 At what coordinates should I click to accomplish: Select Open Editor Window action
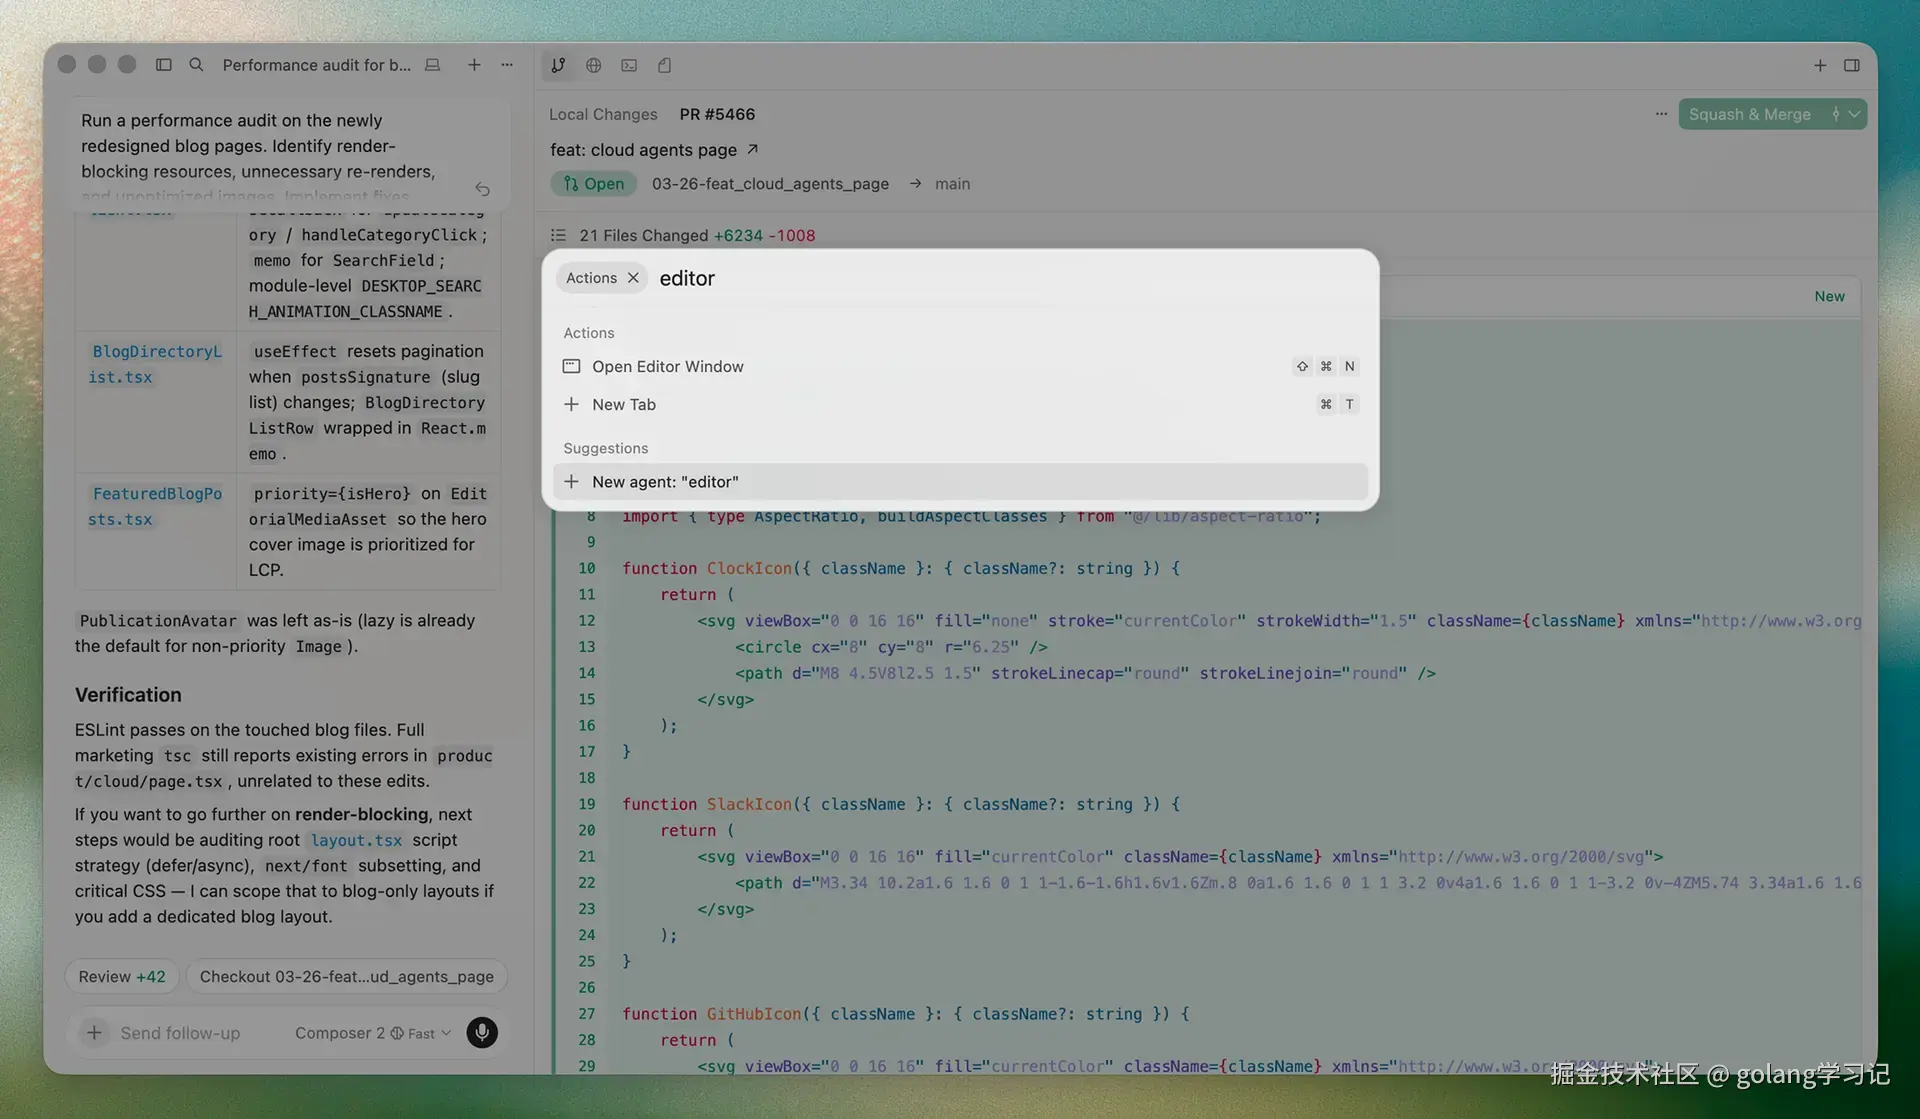[x=668, y=366]
